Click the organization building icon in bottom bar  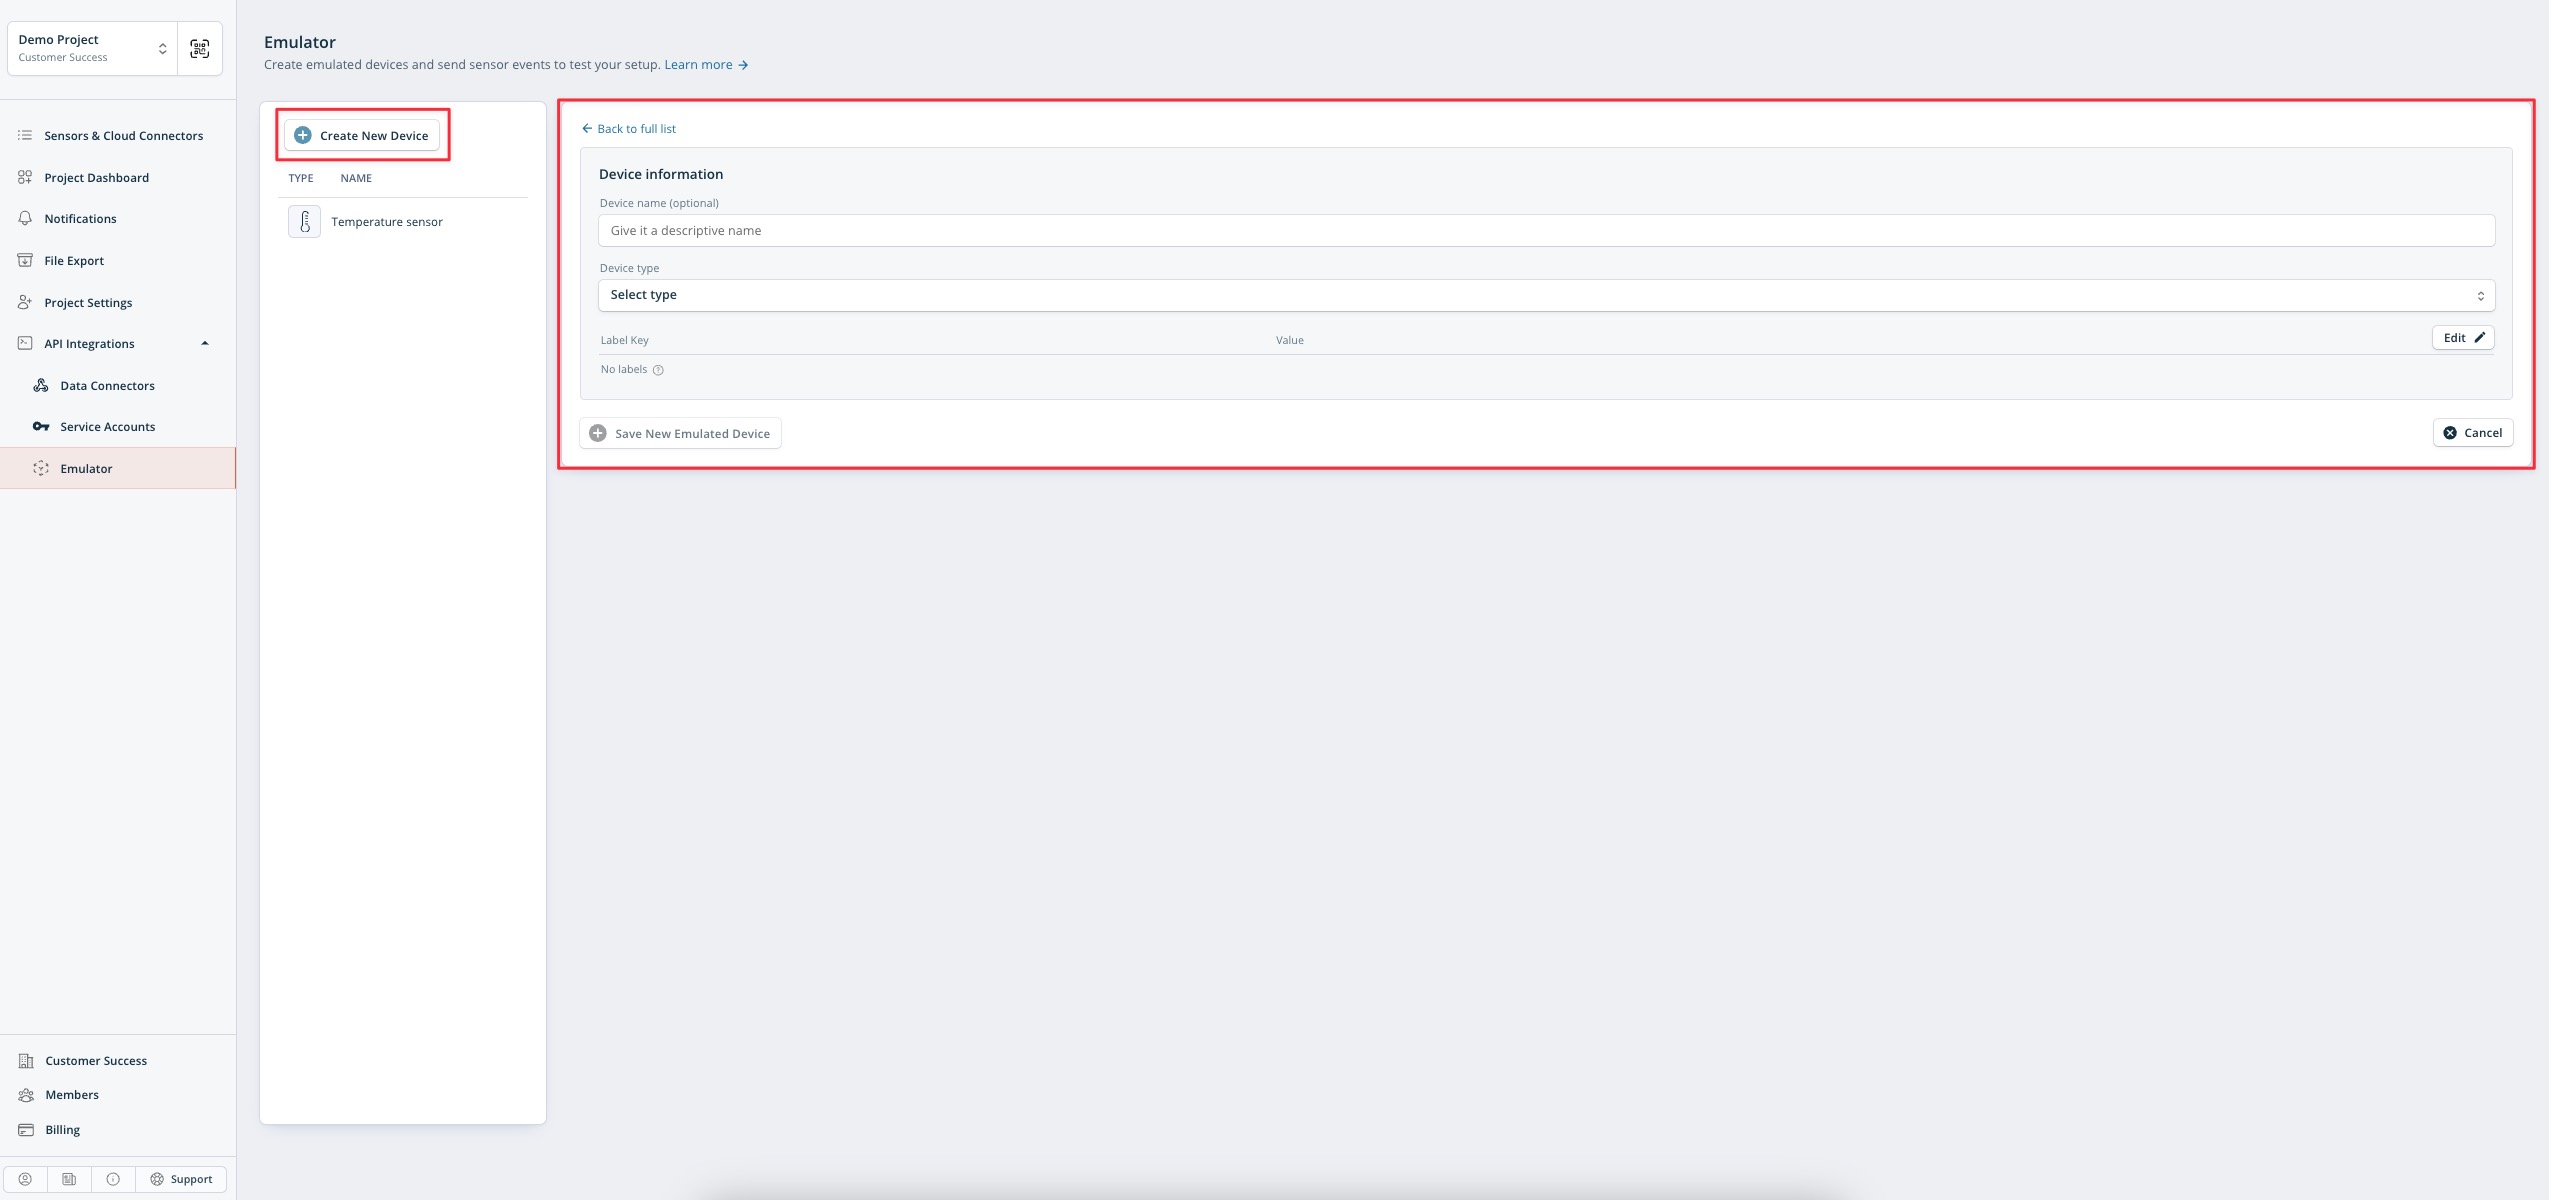69,1179
